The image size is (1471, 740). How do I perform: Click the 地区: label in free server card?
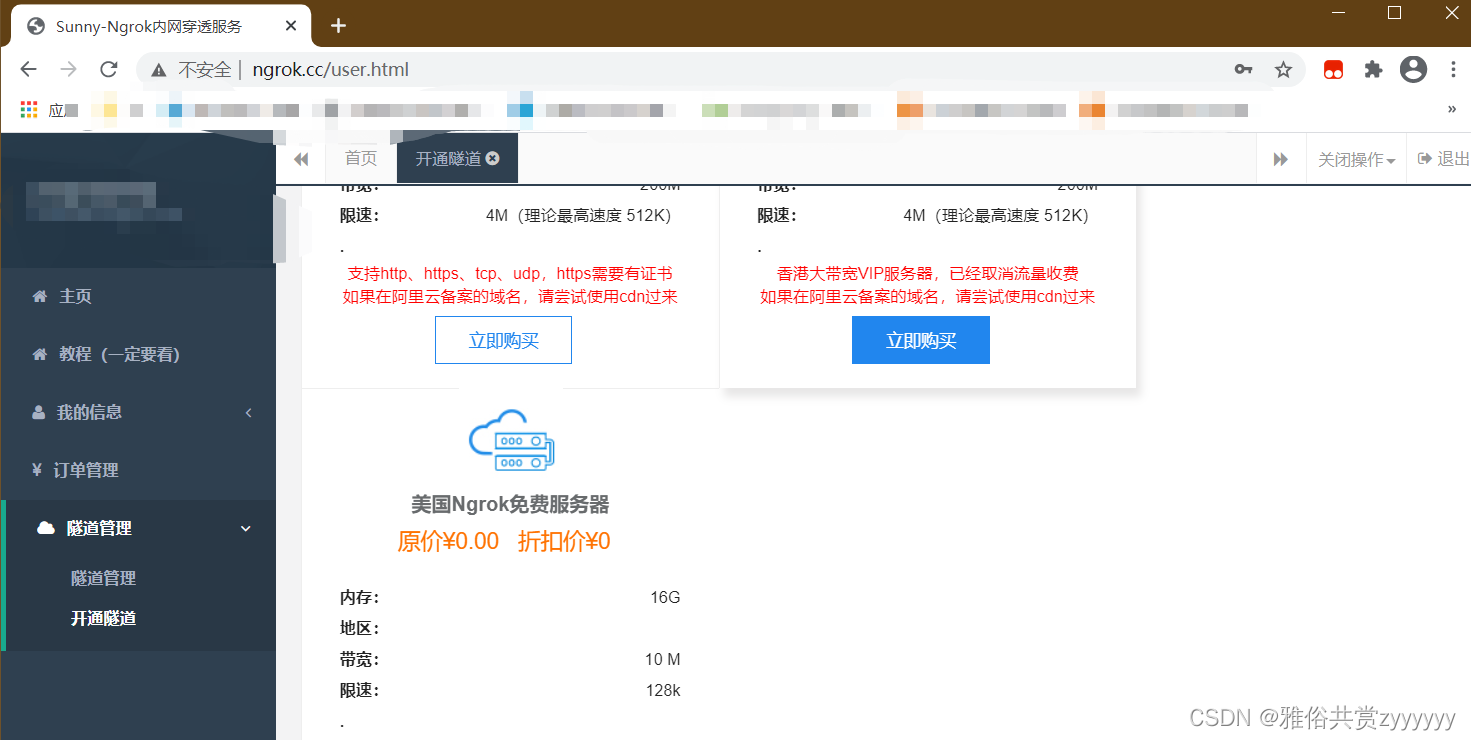click(360, 629)
